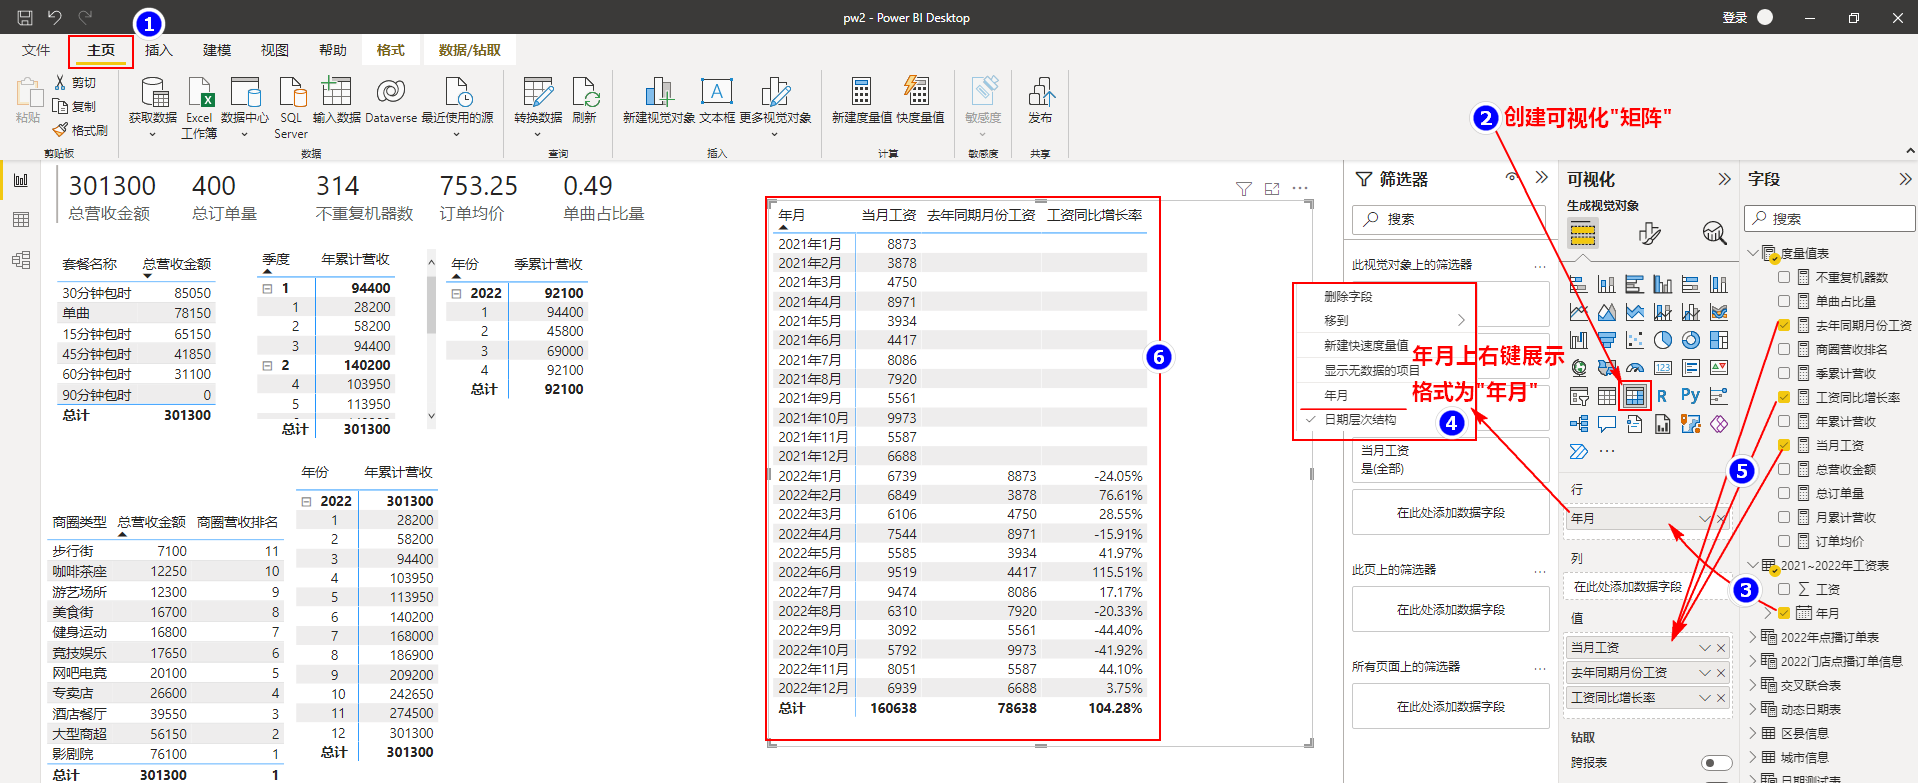The height and width of the screenshot is (783, 1918).
Task: Collapse the 可视化 pane chevron
Action: point(1724,179)
